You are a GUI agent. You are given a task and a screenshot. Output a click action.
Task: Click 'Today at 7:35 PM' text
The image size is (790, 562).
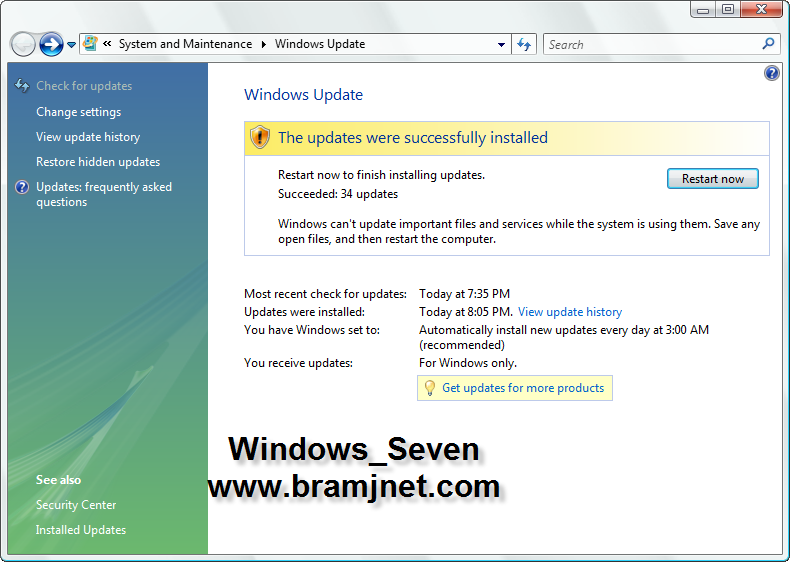(x=465, y=294)
